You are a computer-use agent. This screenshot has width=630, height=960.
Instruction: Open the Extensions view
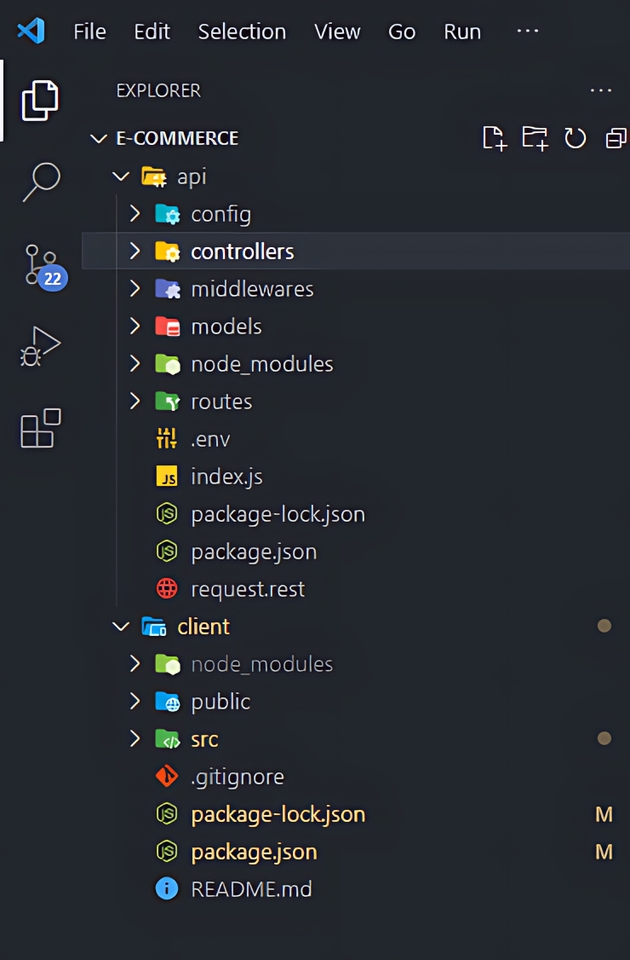[x=40, y=428]
